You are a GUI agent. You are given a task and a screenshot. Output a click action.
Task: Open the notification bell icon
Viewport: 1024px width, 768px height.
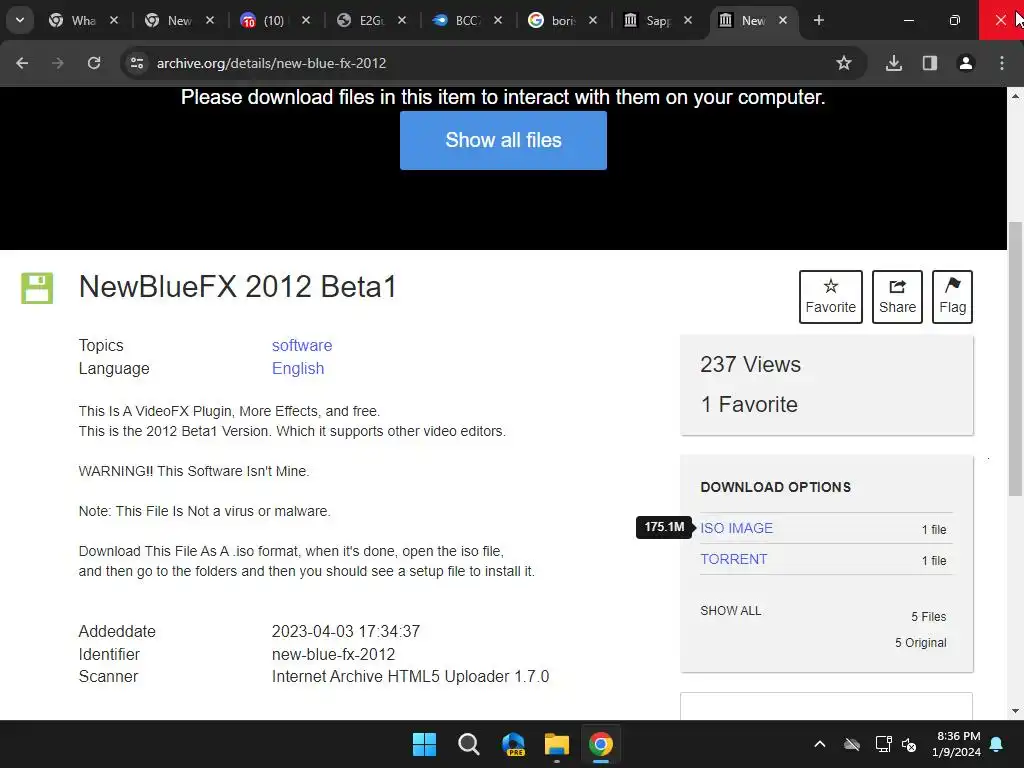(x=997, y=744)
